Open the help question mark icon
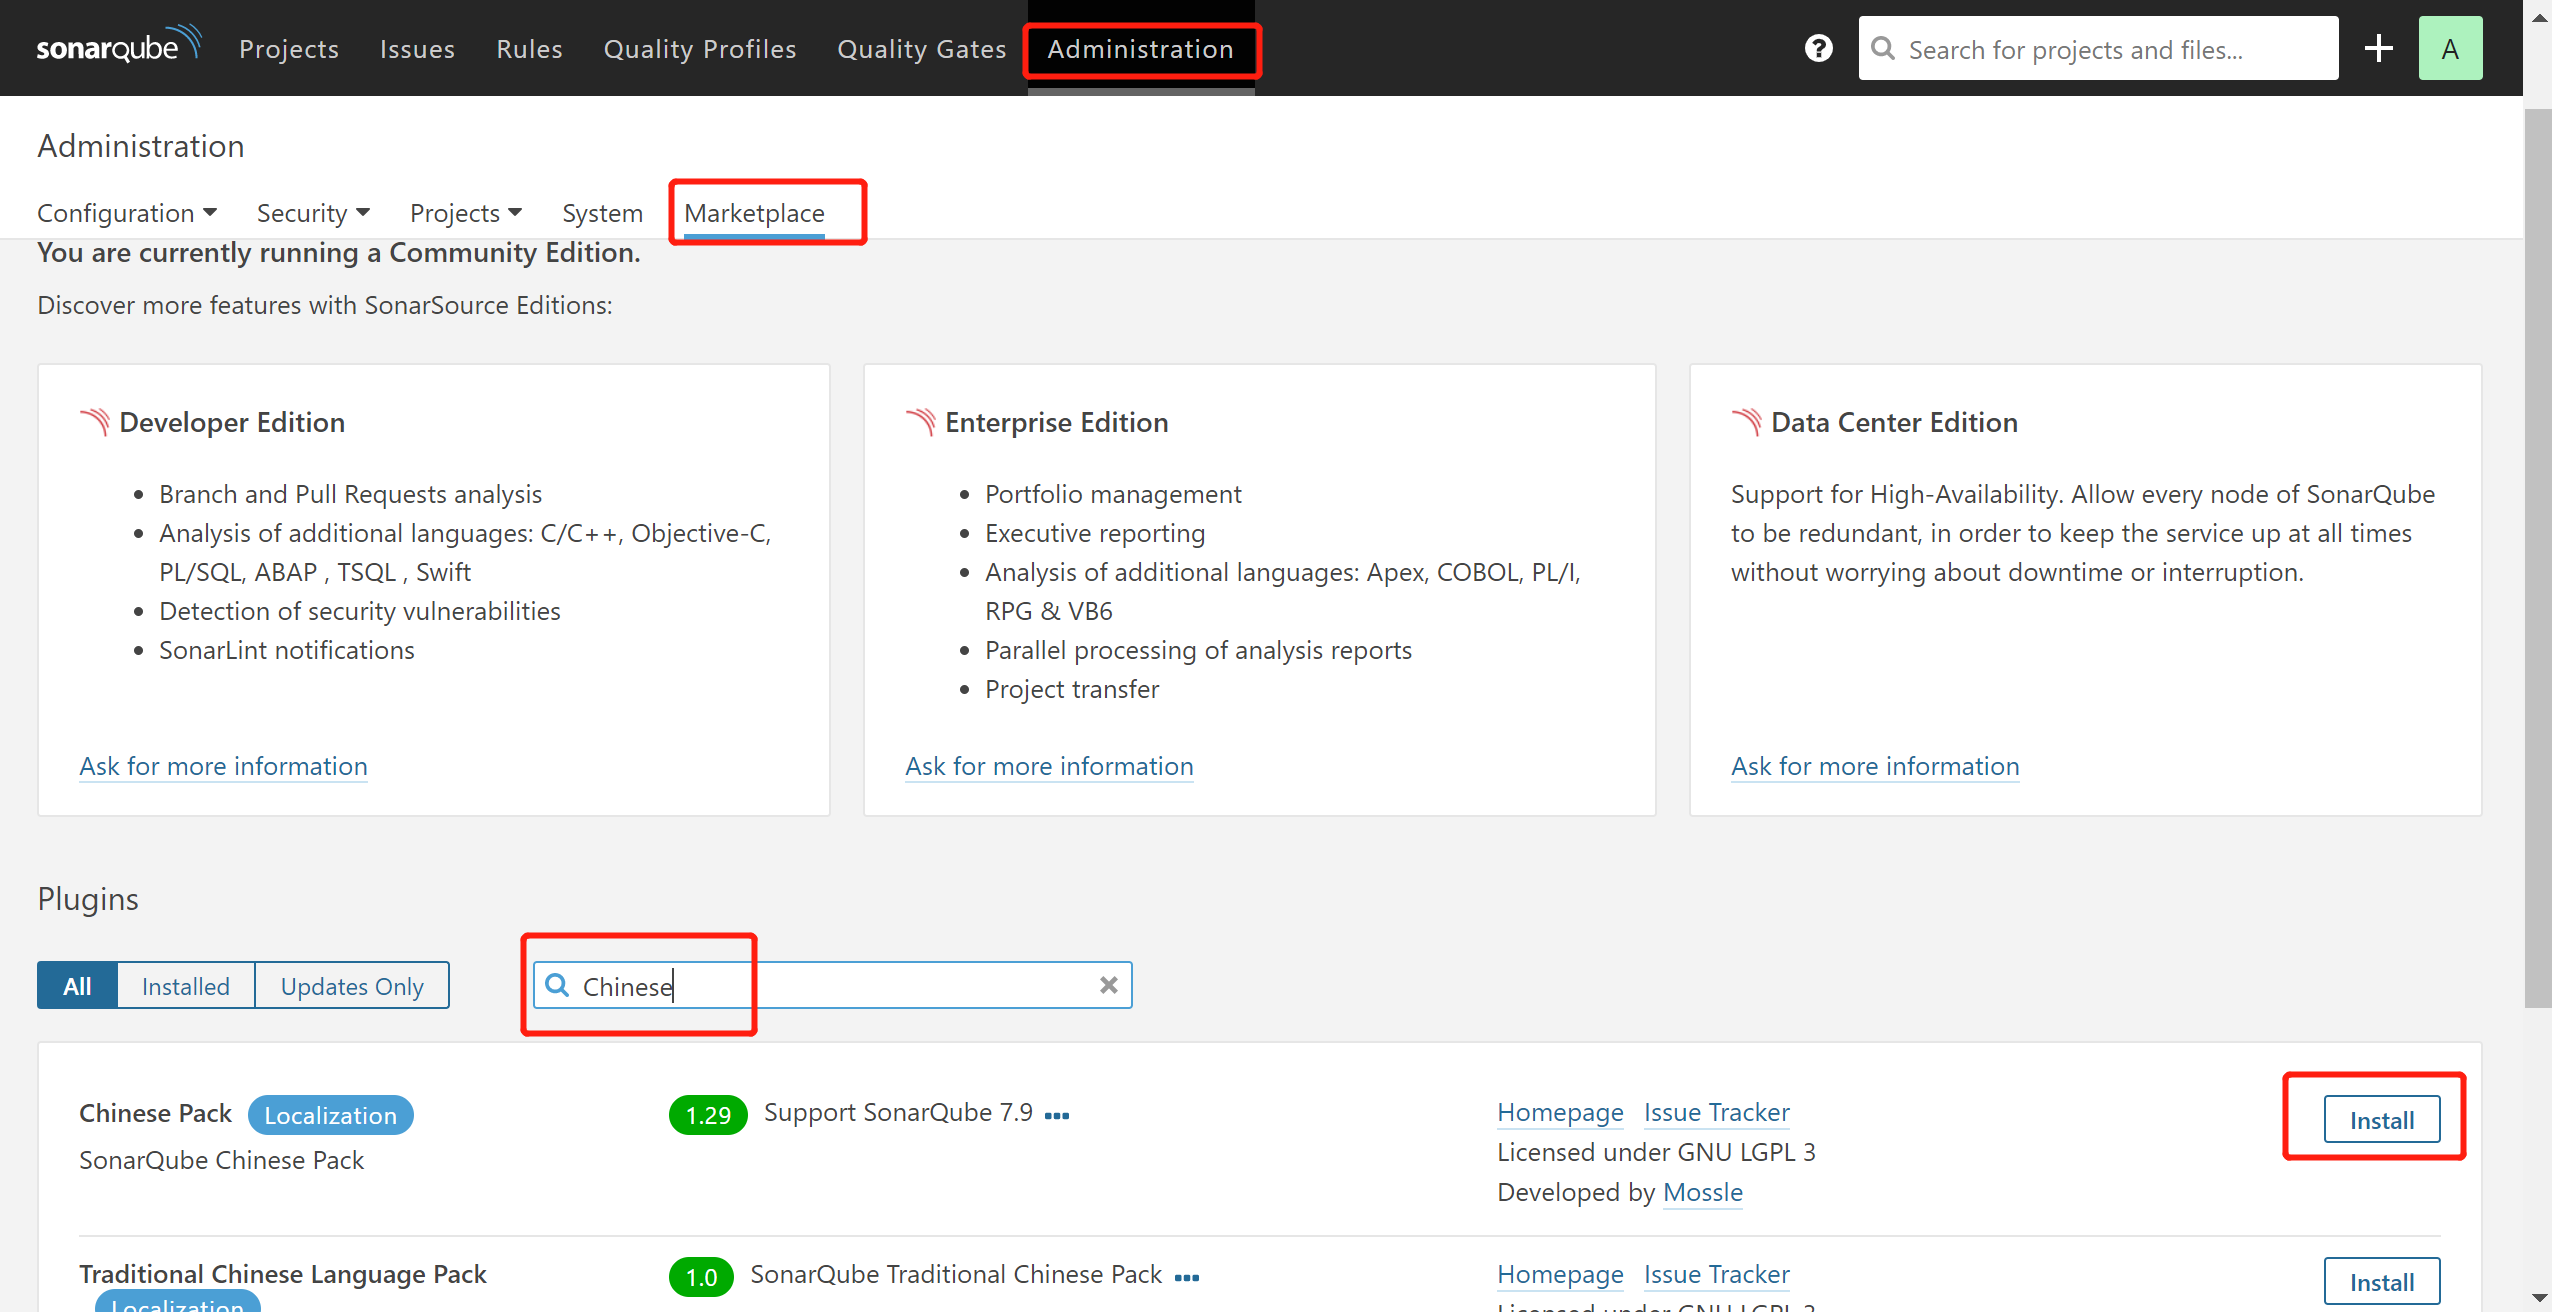Image resolution: width=2552 pixels, height=1312 pixels. click(x=1817, y=47)
